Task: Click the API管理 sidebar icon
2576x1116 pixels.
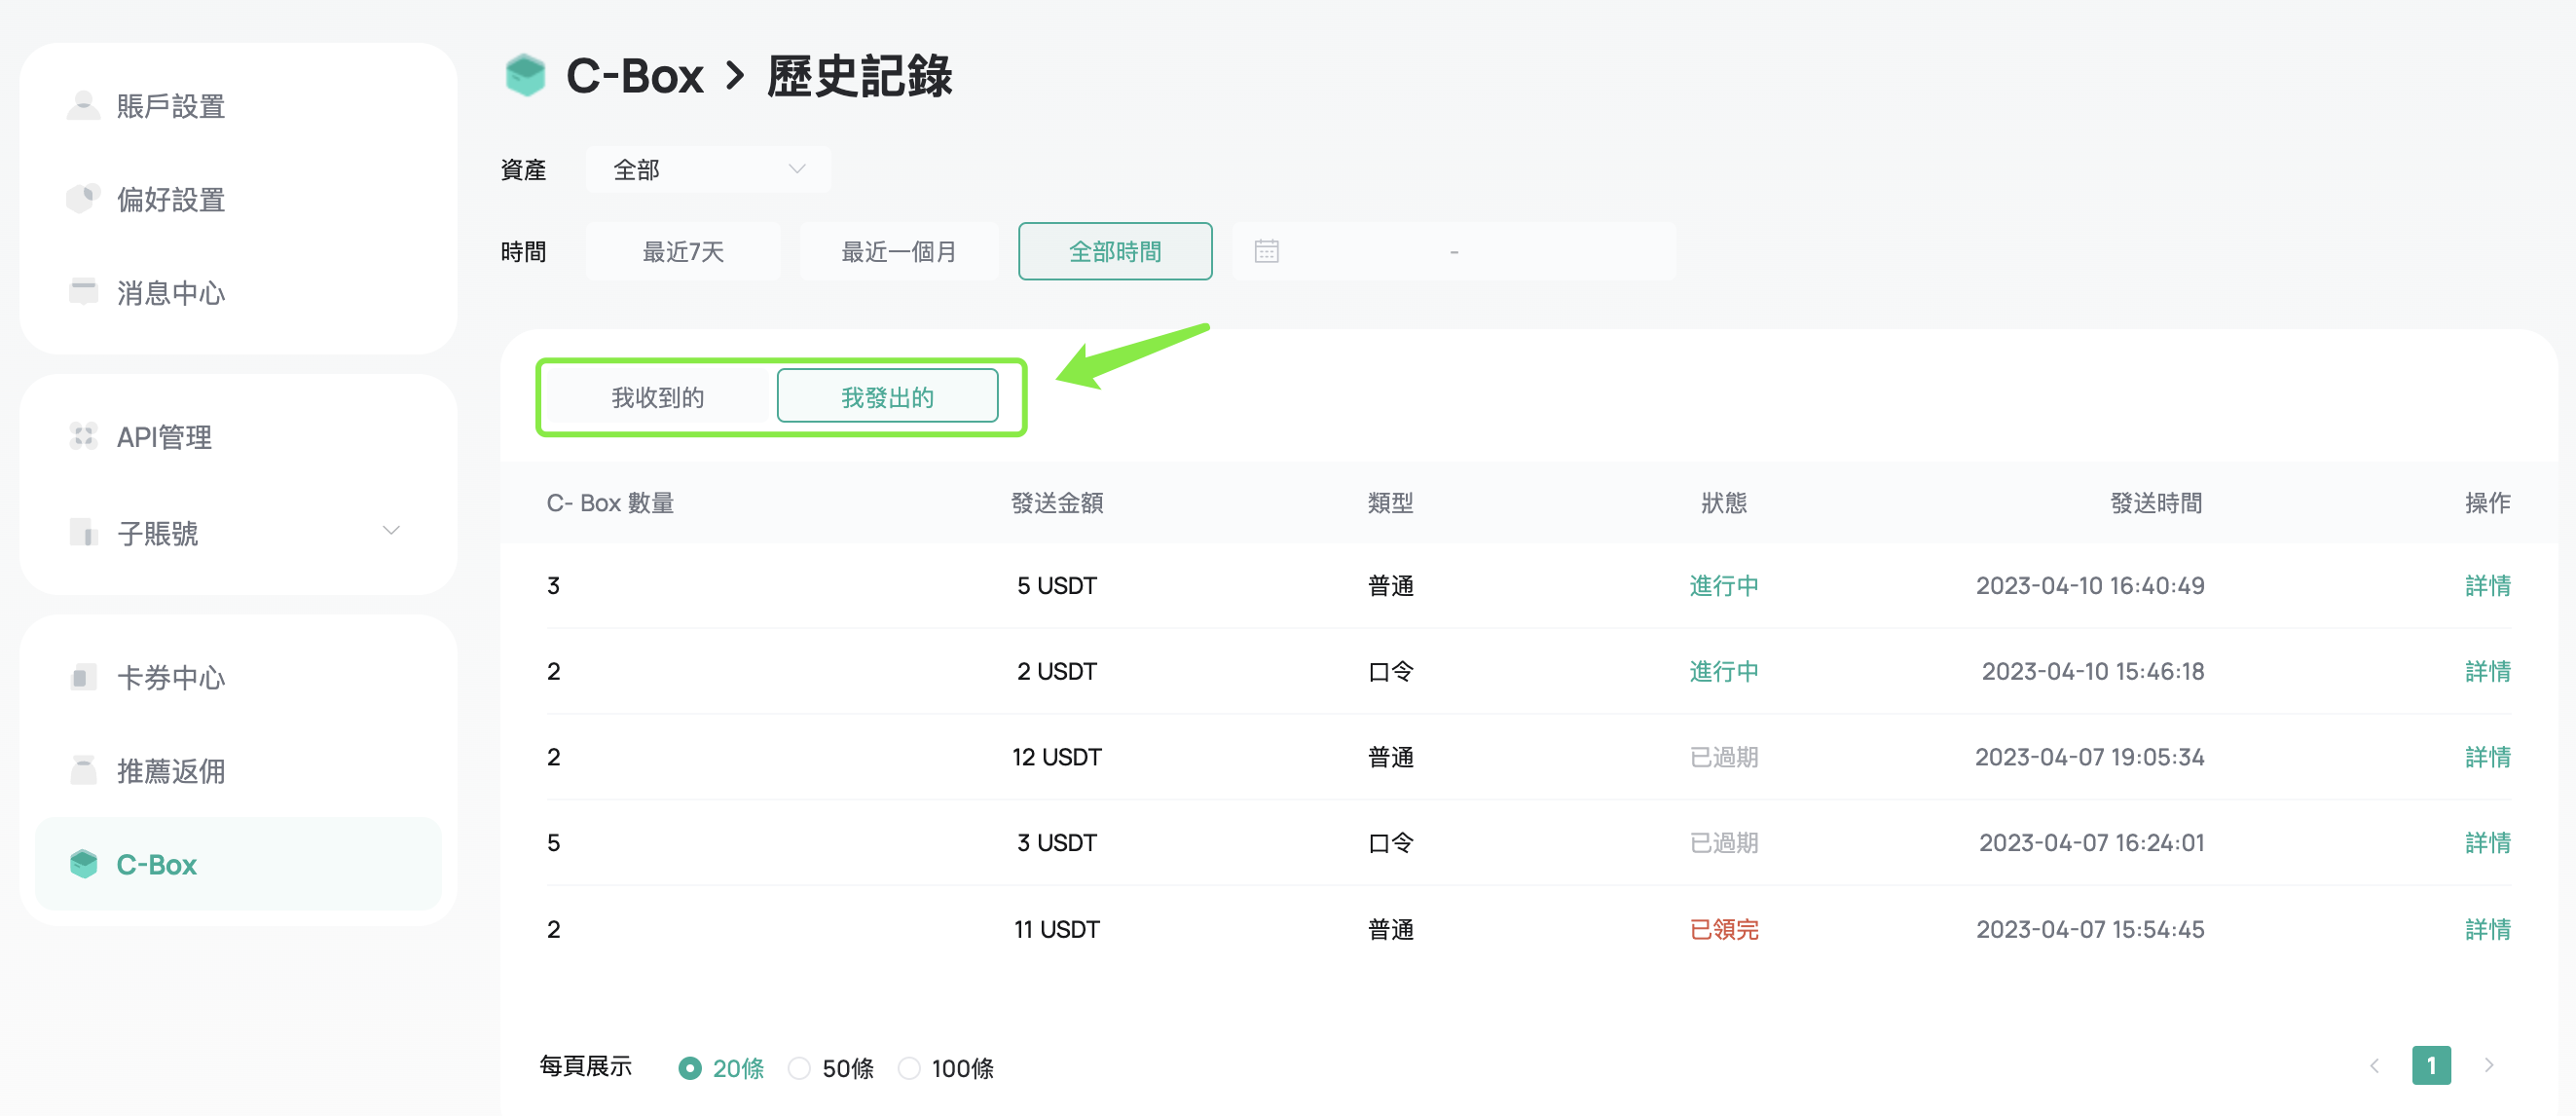Action: coord(83,436)
